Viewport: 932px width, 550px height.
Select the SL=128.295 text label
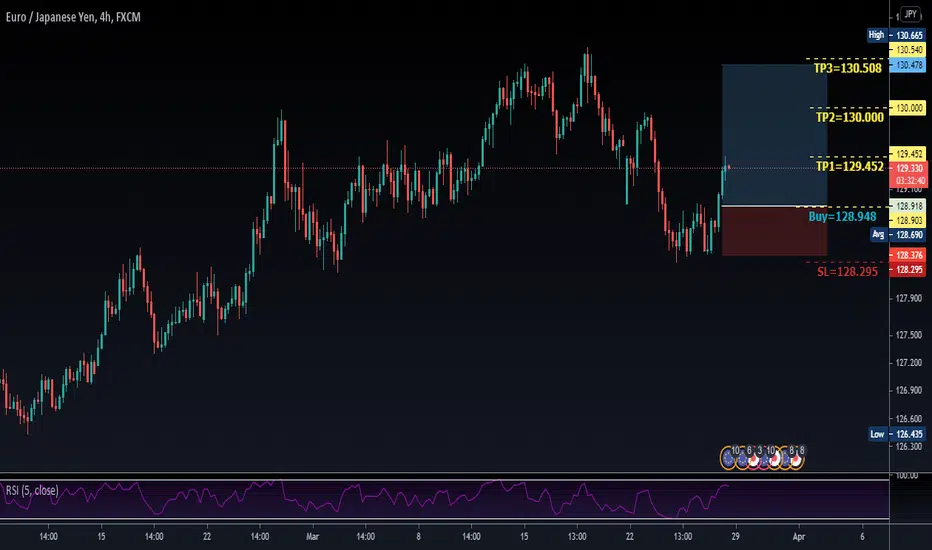coord(847,272)
